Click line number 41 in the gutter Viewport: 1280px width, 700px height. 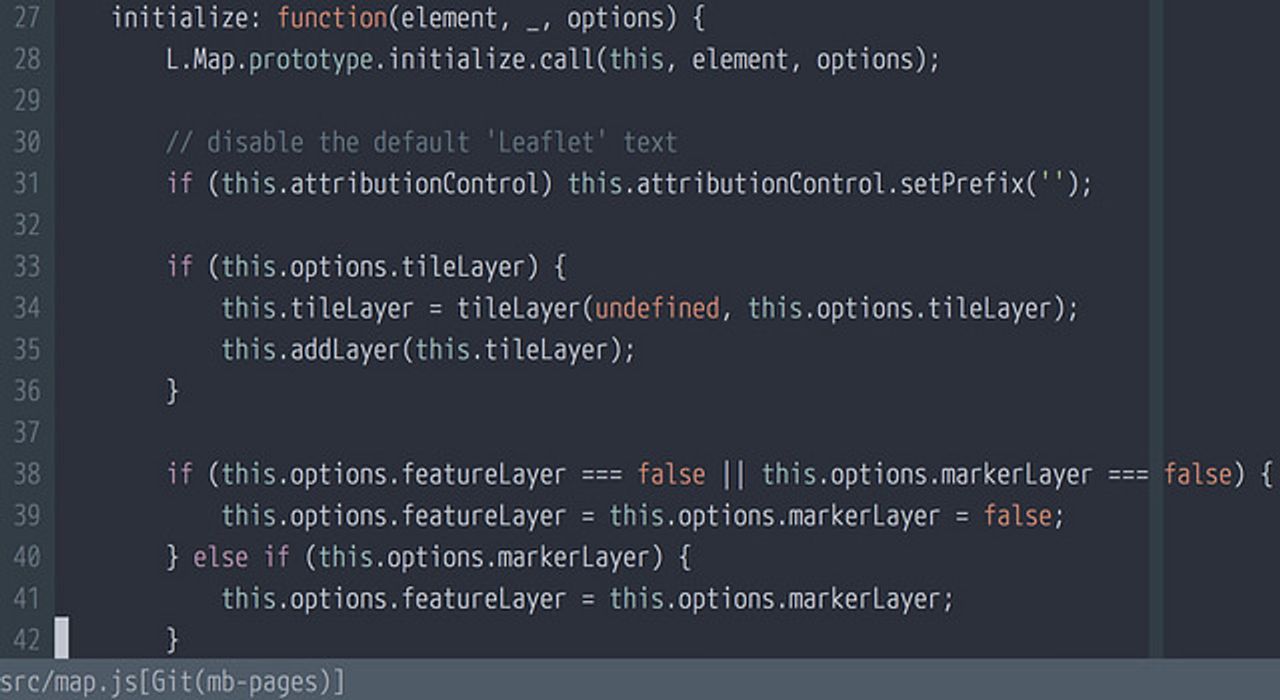pyautogui.click(x=27, y=598)
